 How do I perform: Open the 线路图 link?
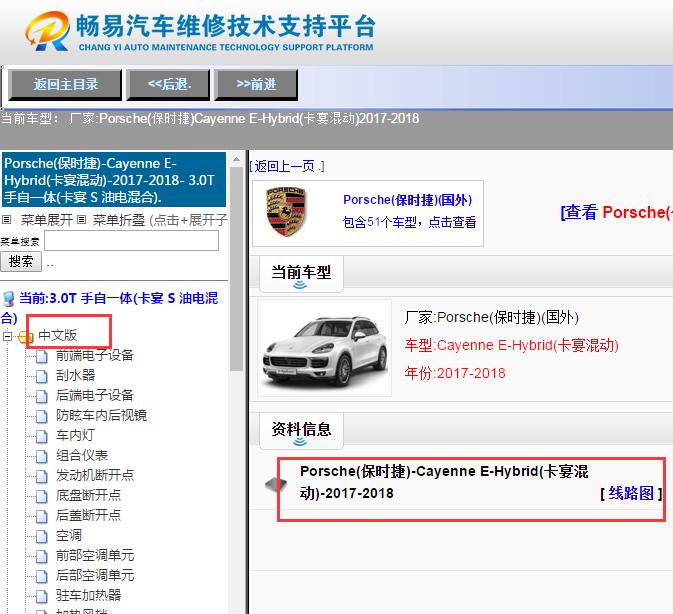coord(631,493)
